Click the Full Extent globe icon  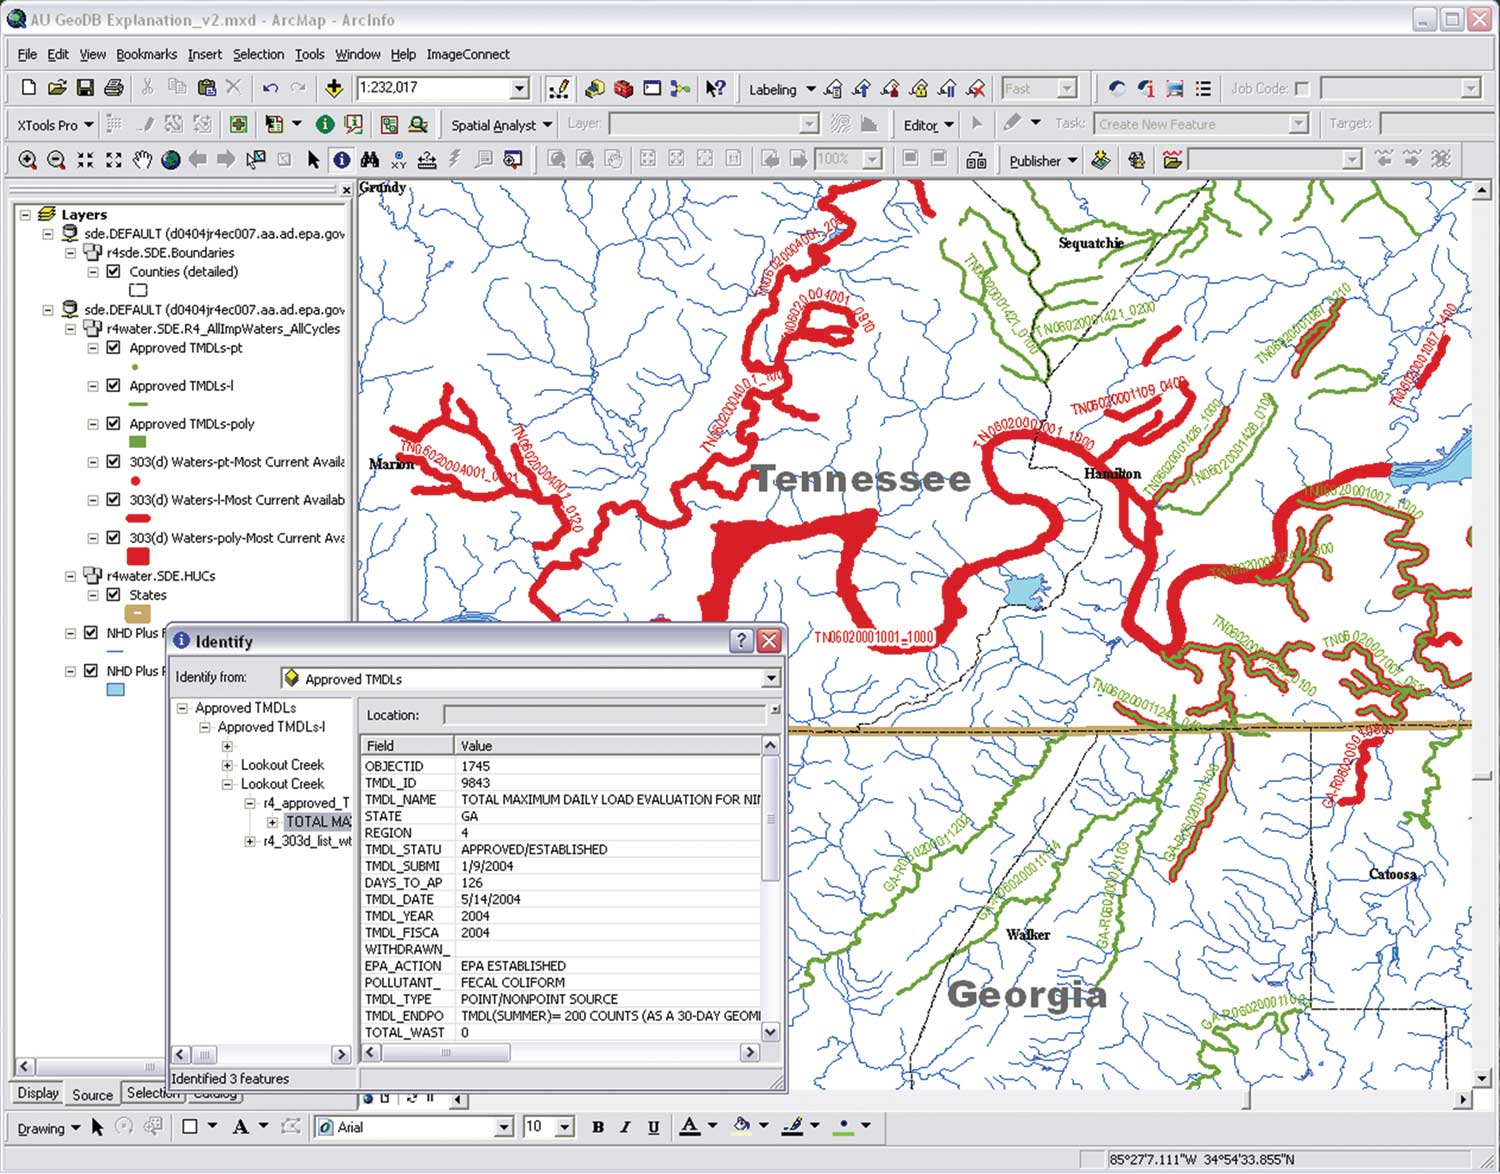(x=170, y=159)
